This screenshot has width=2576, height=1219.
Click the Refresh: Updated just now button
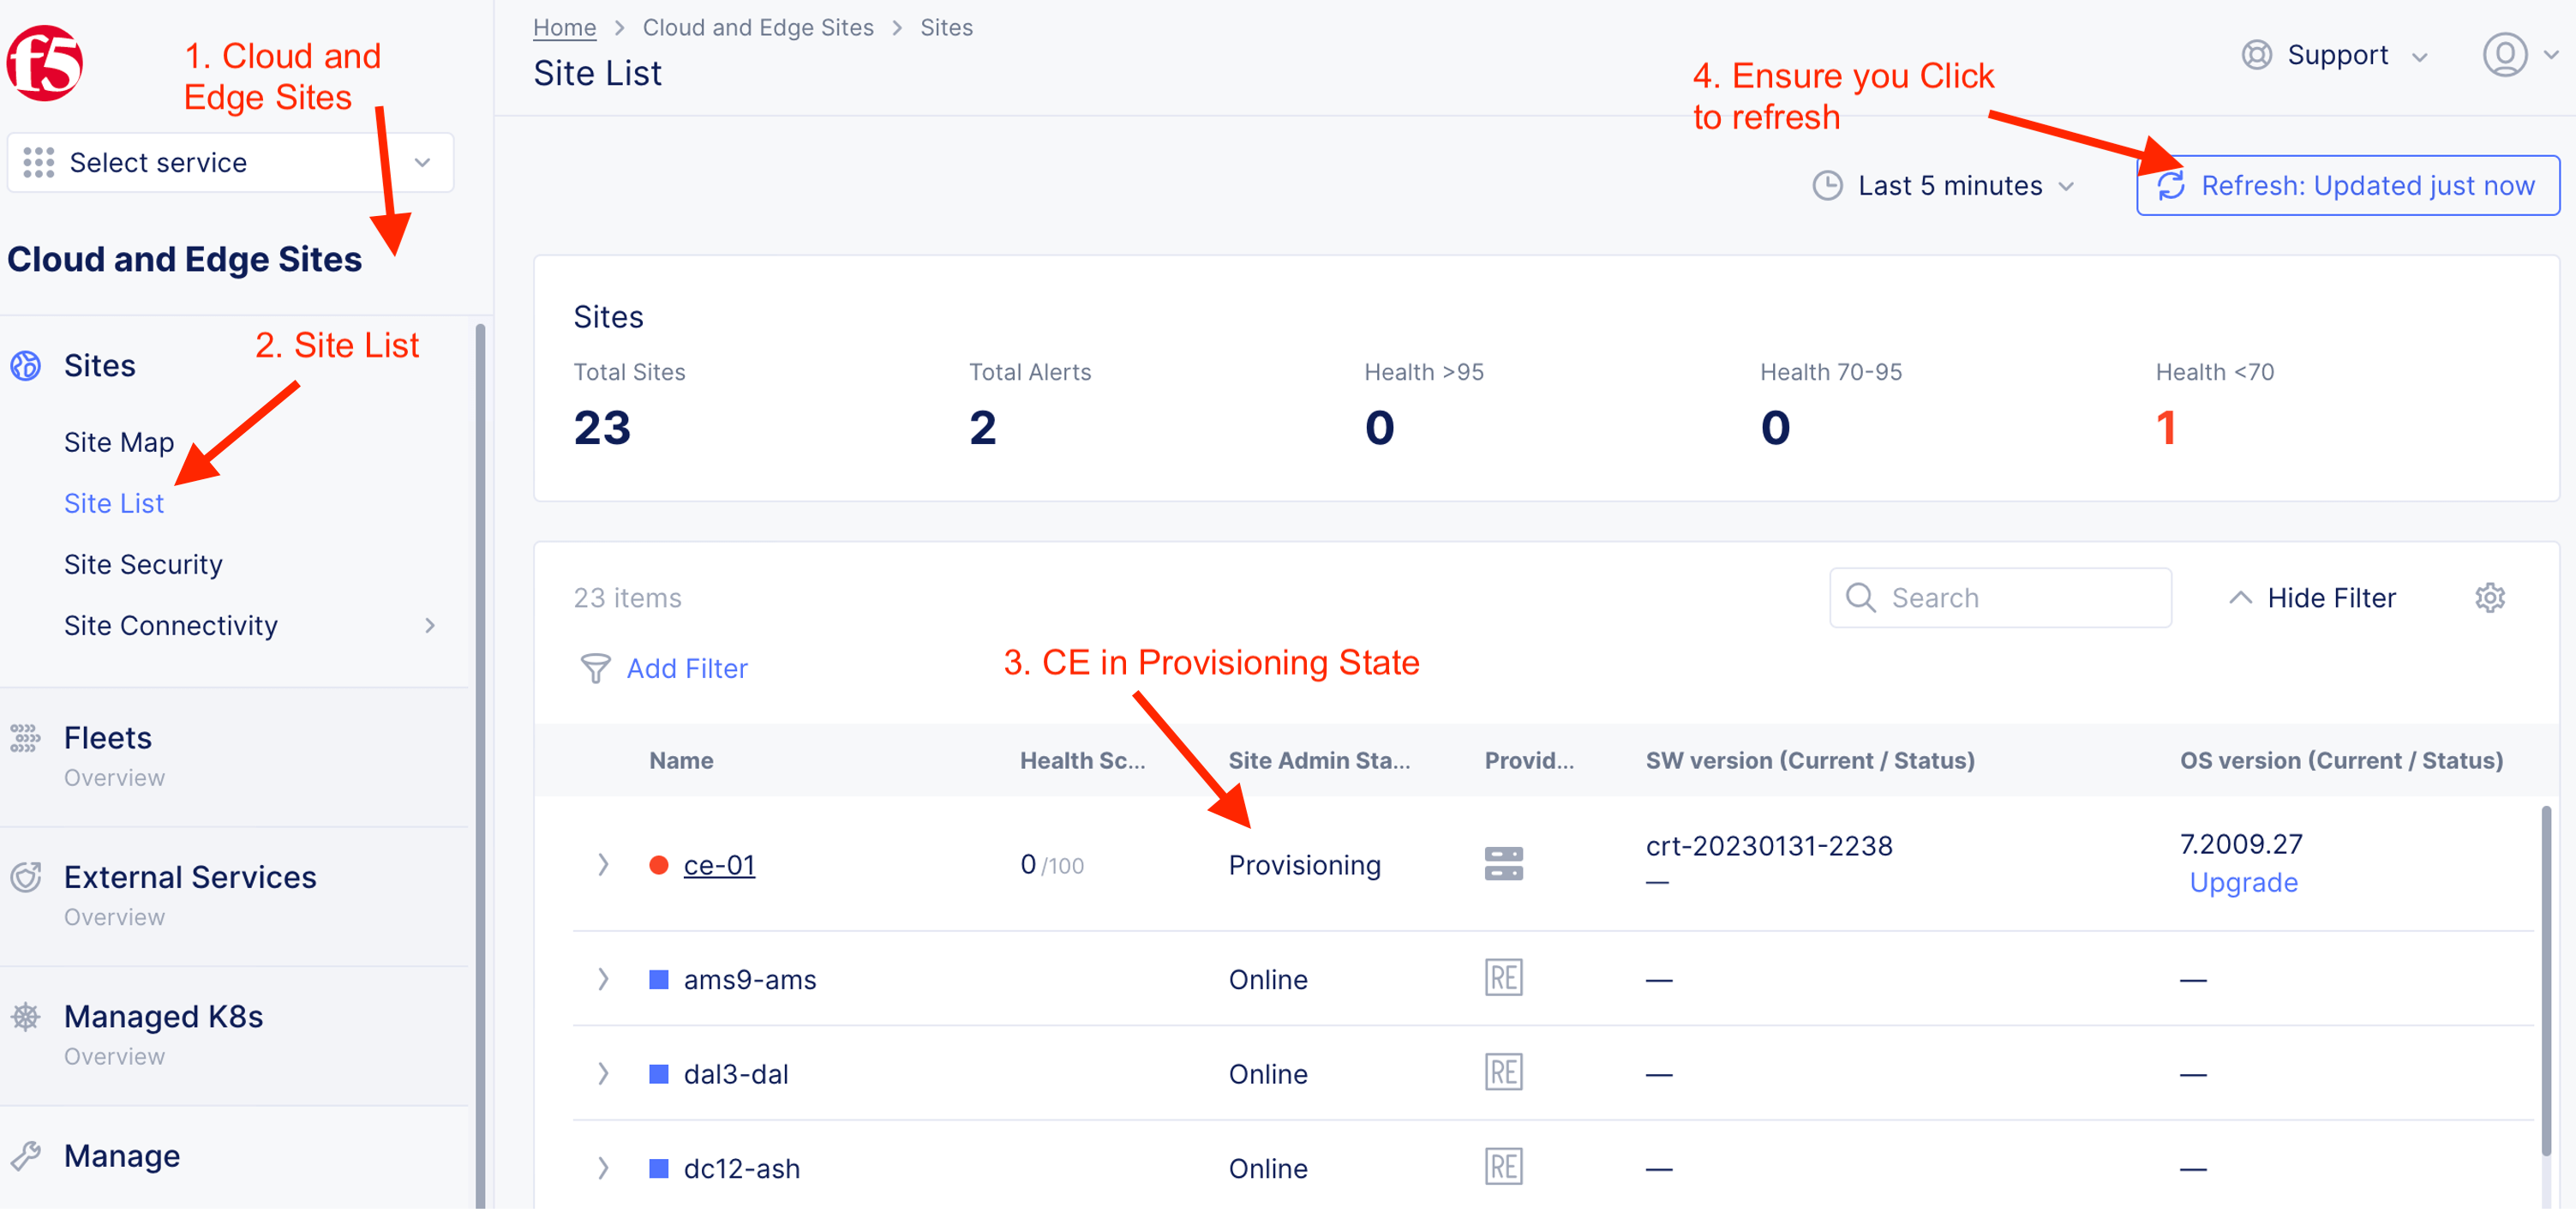(x=2347, y=186)
